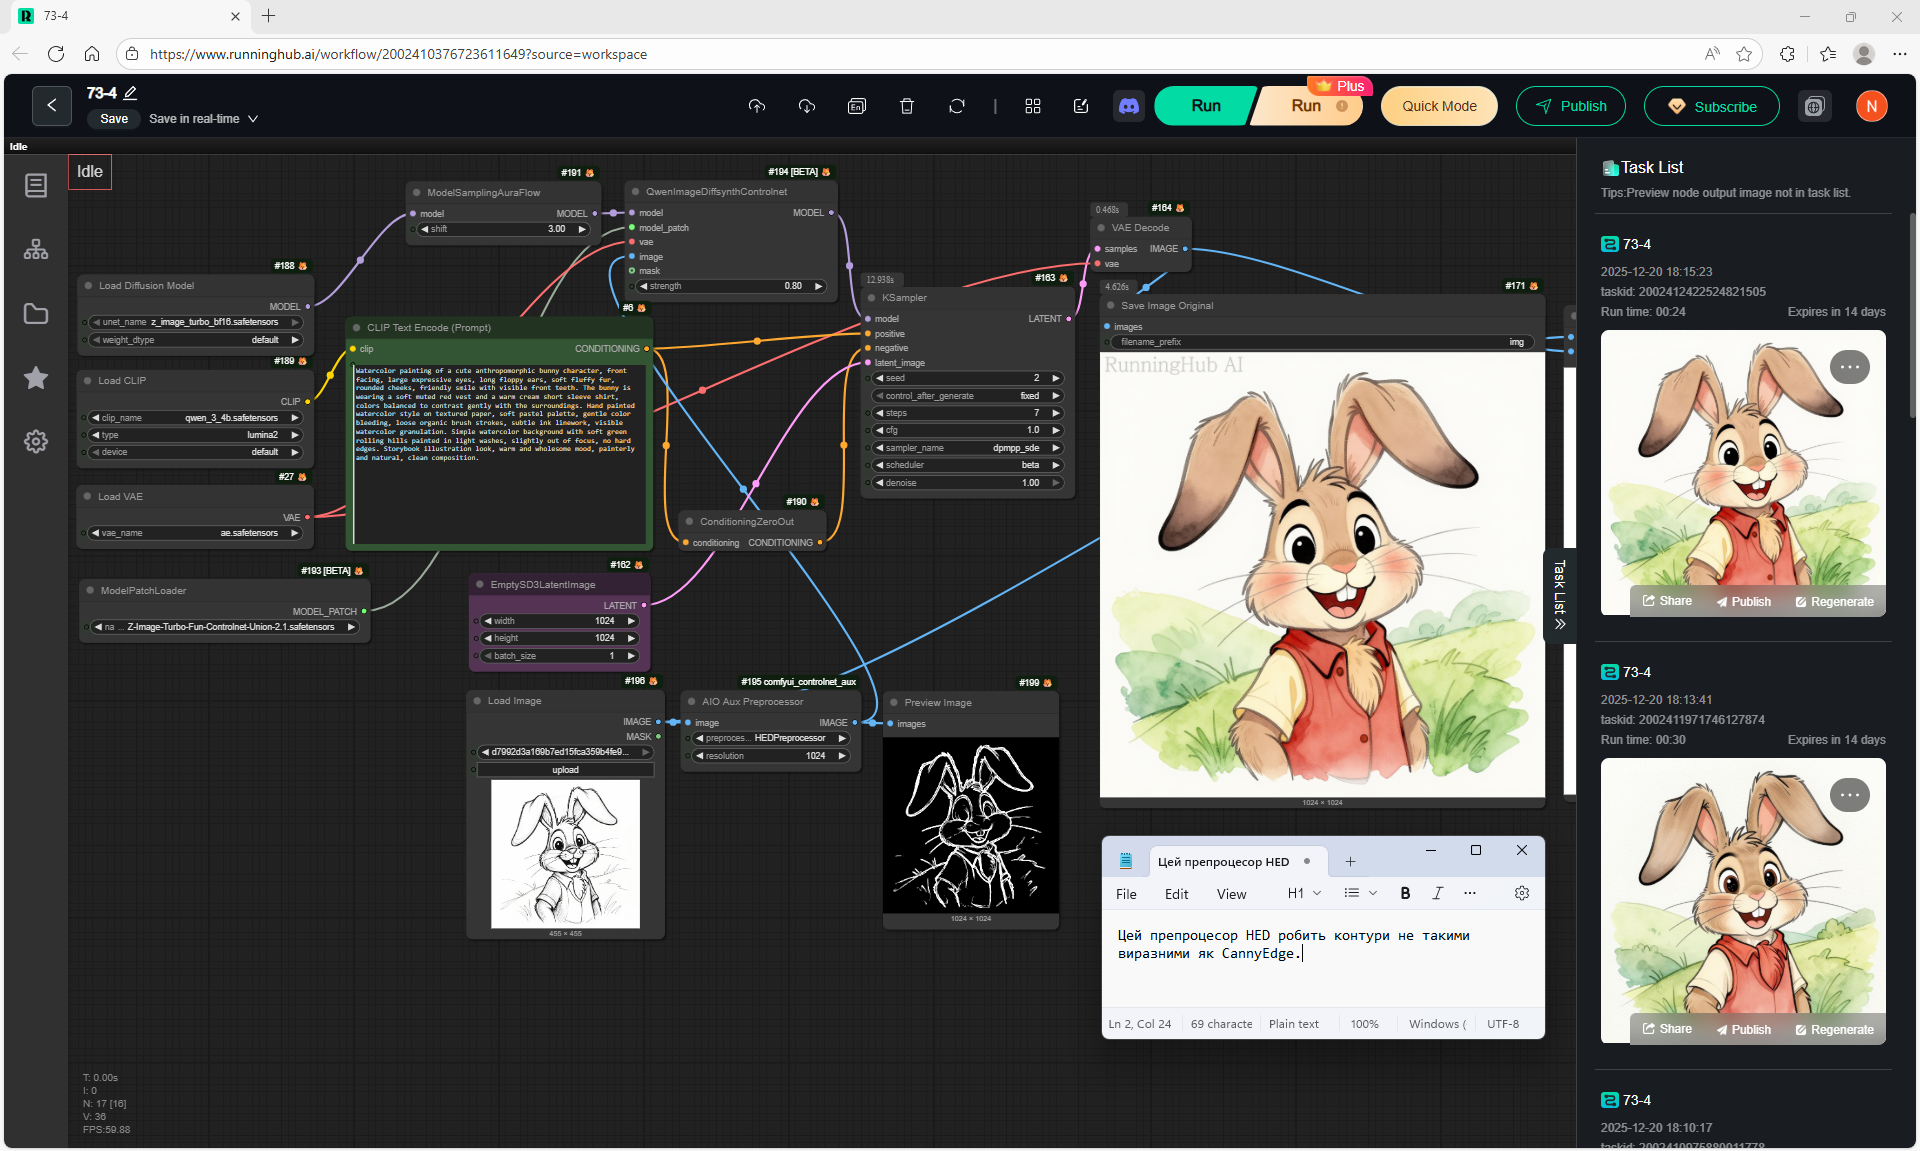The image size is (1920, 1151).
Task: Click the Quick Mode button
Action: (1438, 106)
